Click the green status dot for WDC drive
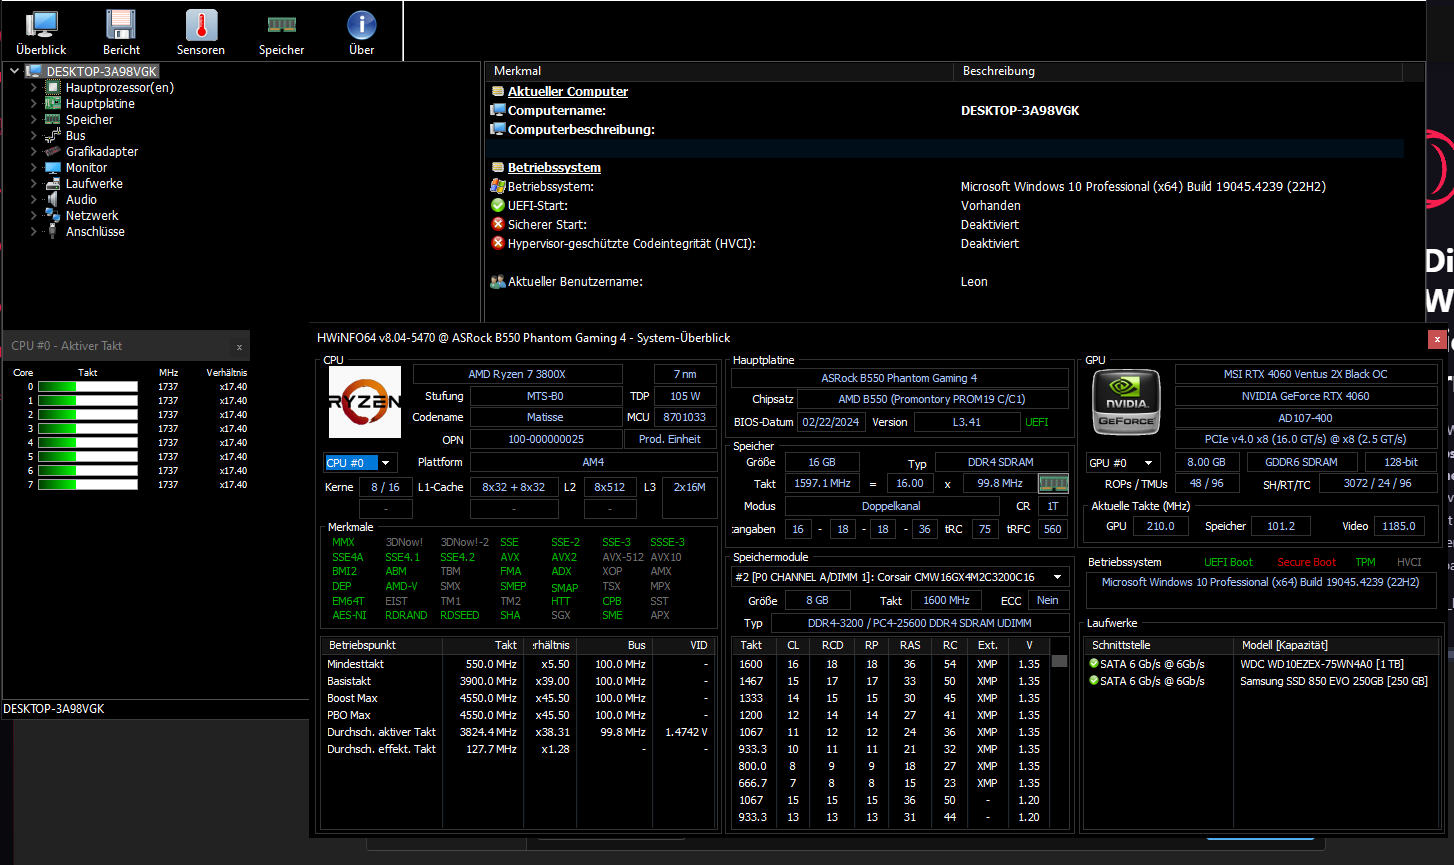This screenshot has height=865, width=1454. [x=1095, y=664]
